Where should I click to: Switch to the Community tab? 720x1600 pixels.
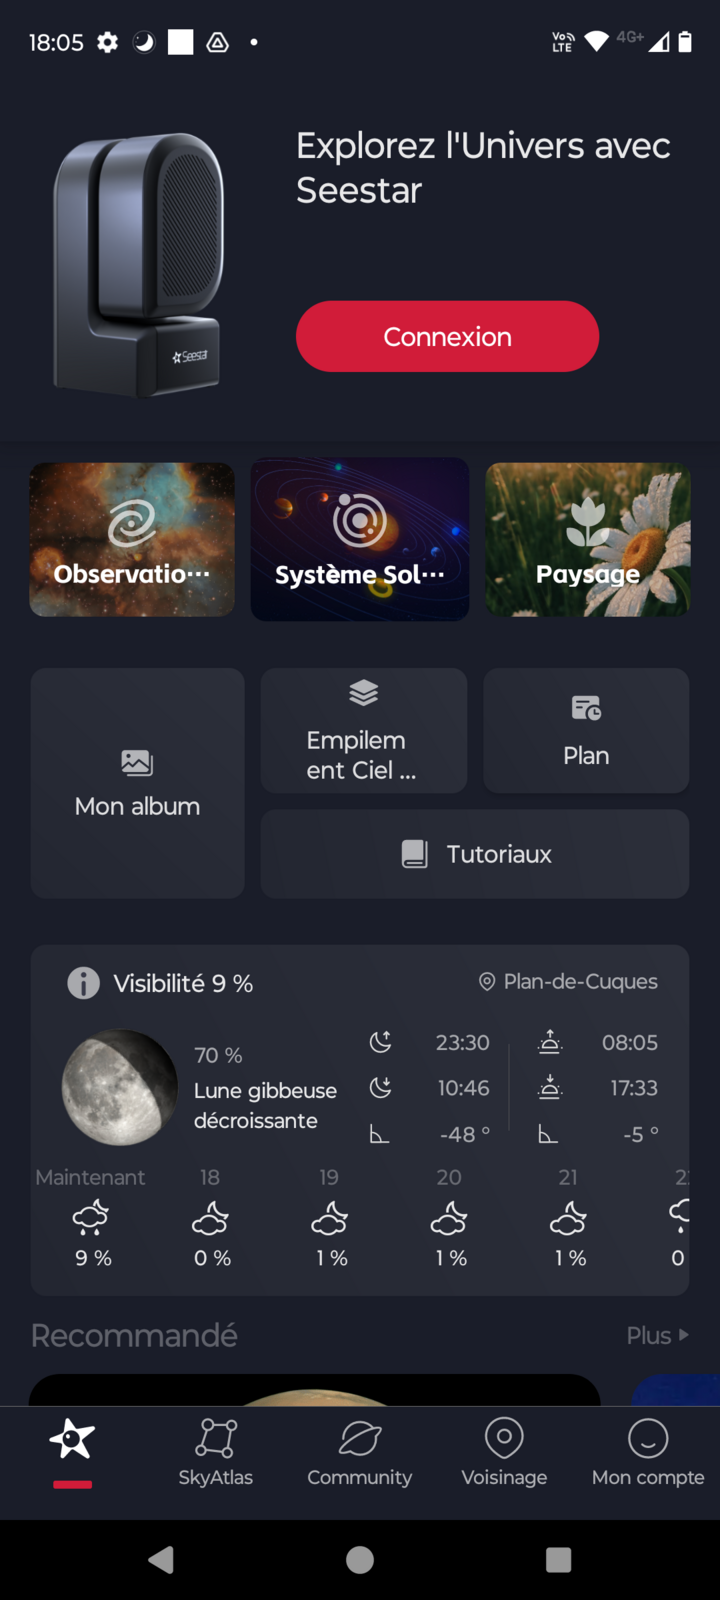360,1452
